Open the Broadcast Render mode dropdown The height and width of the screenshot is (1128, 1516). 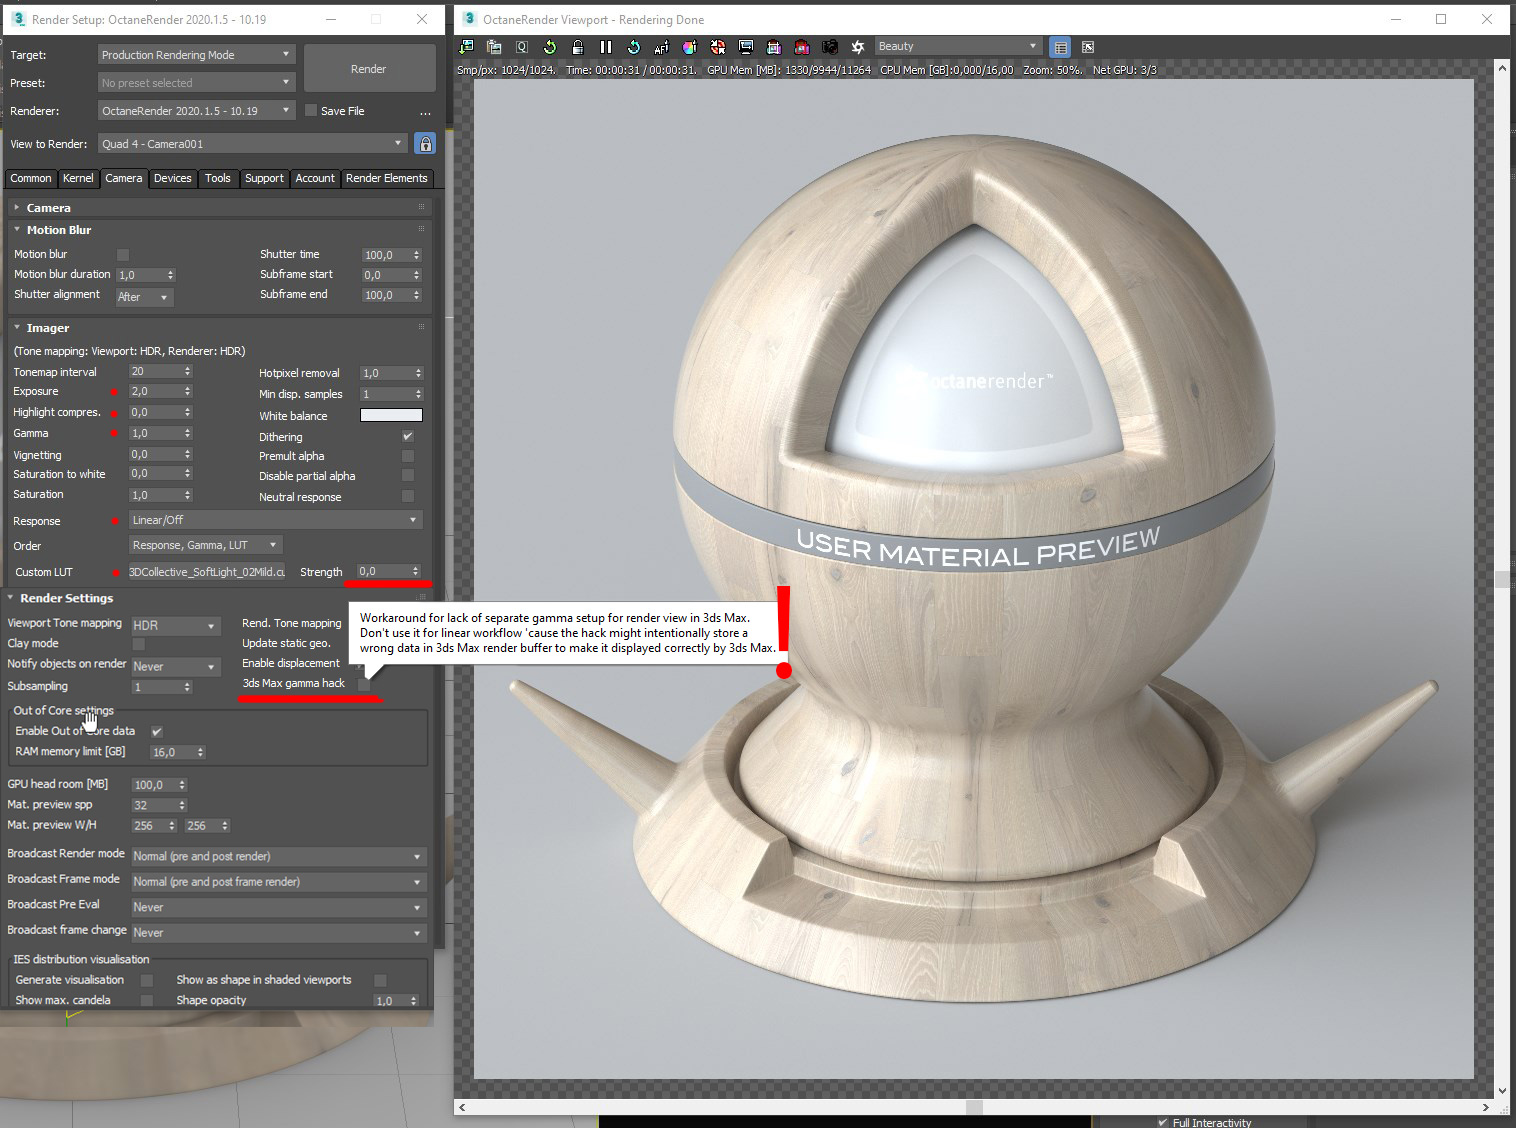[279, 857]
